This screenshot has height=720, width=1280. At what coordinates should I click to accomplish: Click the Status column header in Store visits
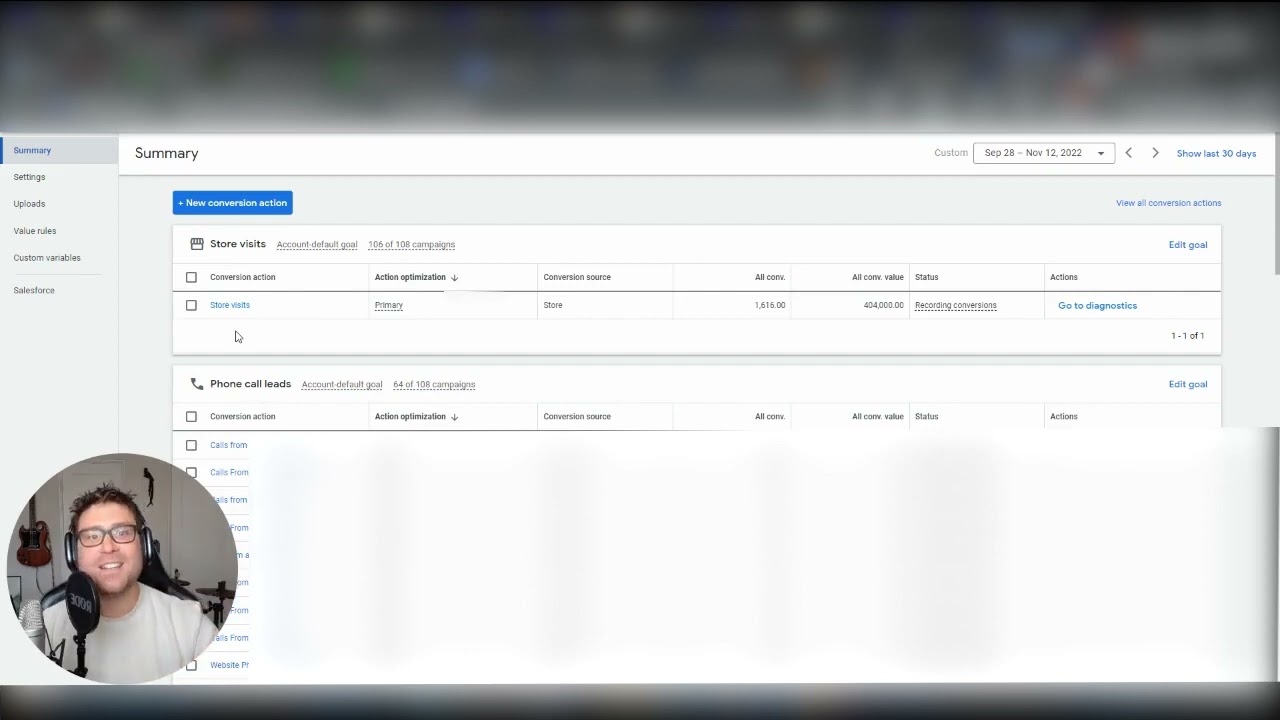pyautogui.click(x=926, y=277)
